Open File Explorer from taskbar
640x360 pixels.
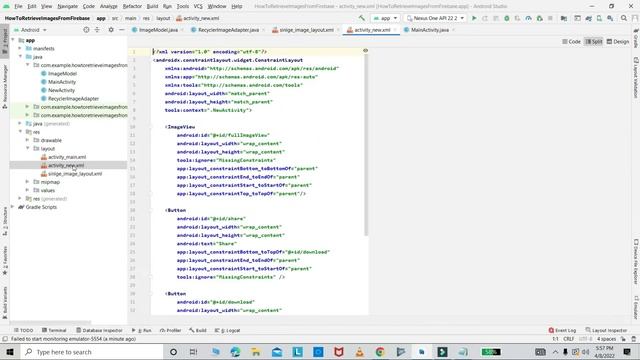tap(256, 352)
